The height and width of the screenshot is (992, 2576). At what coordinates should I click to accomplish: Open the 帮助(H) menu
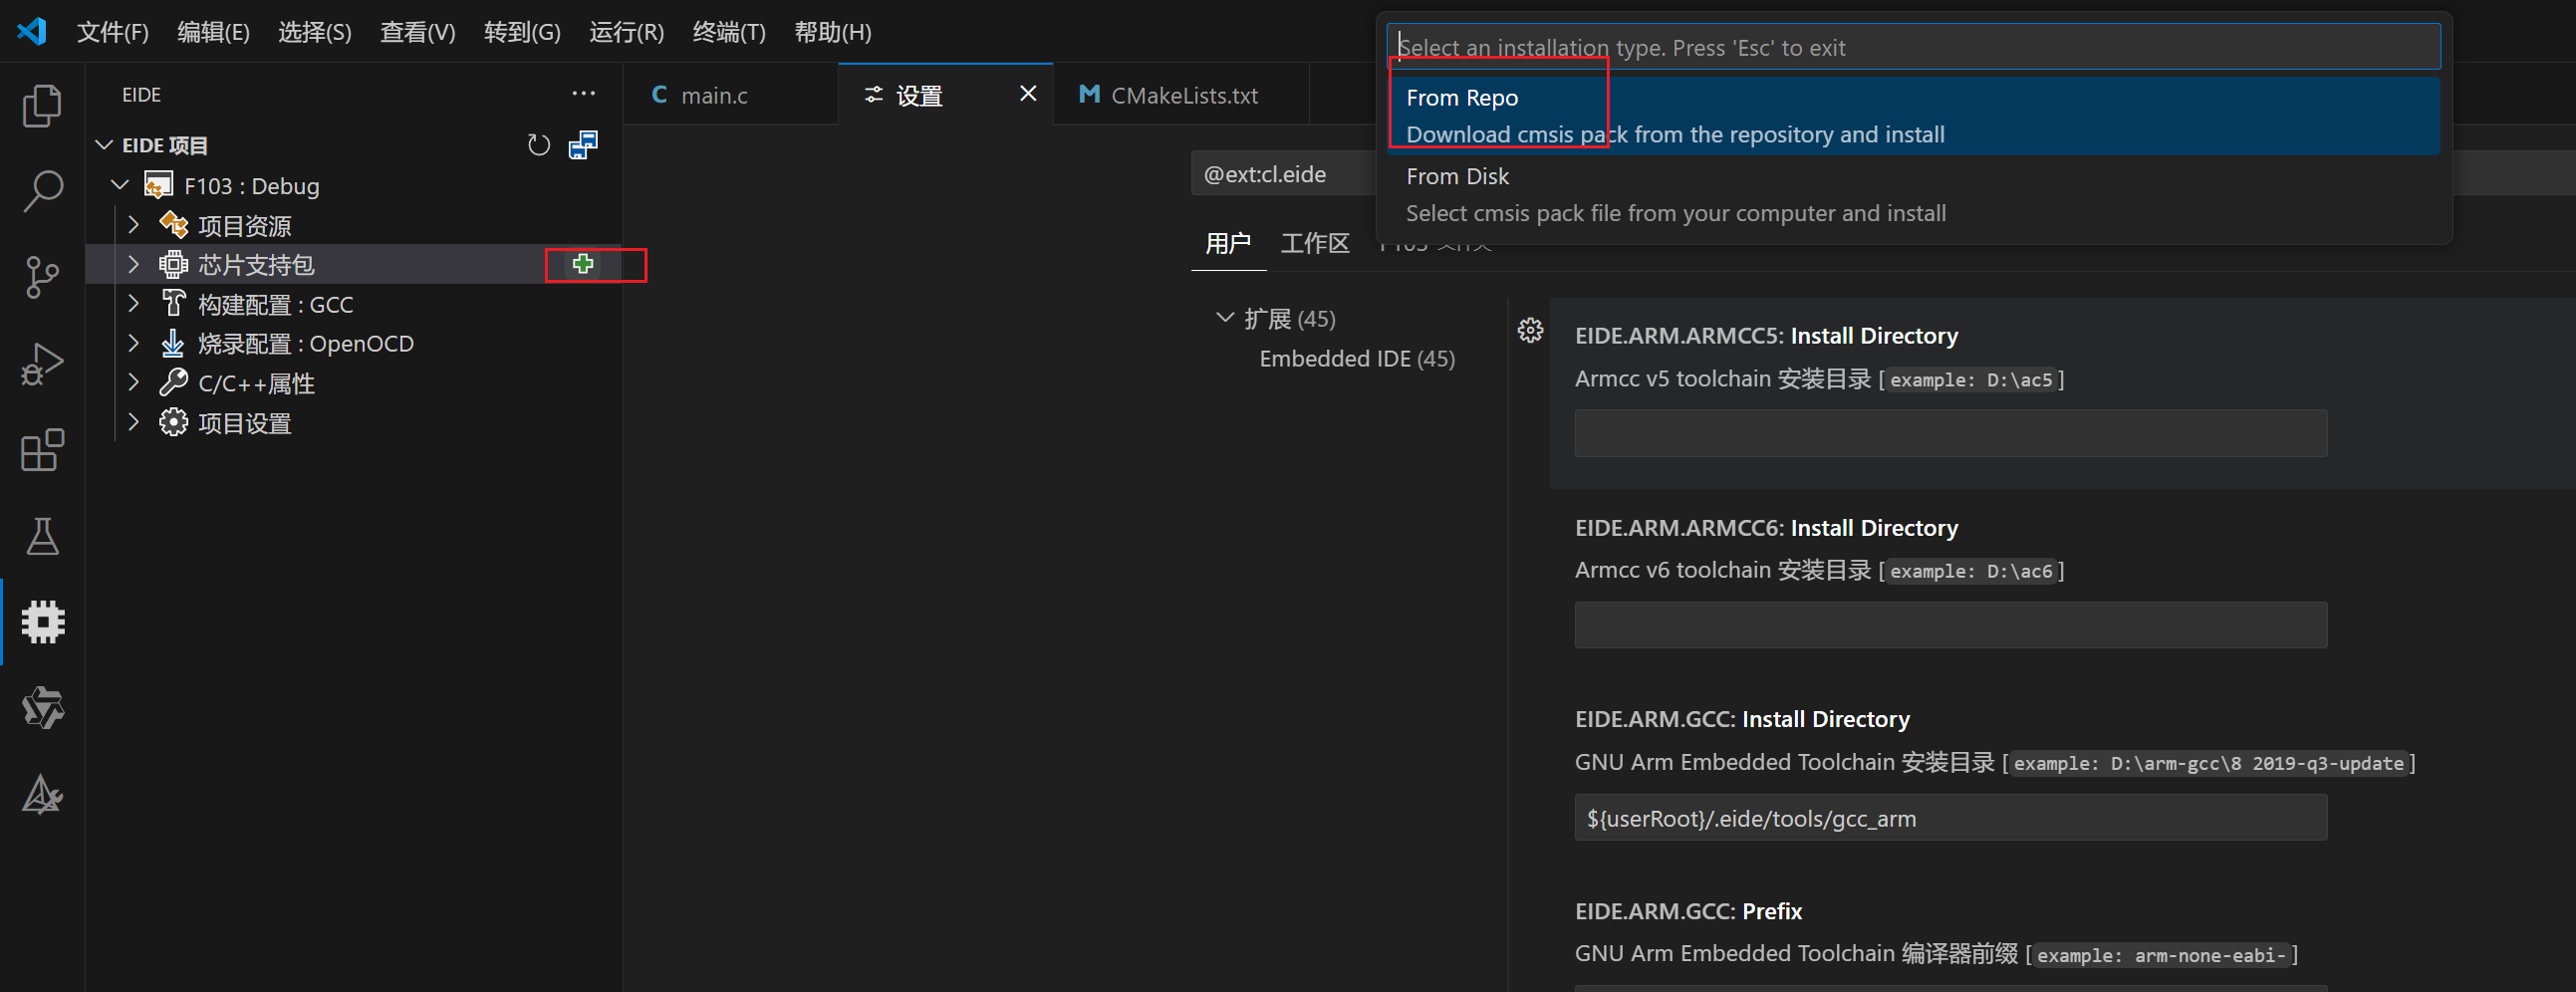(x=833, y=32)
